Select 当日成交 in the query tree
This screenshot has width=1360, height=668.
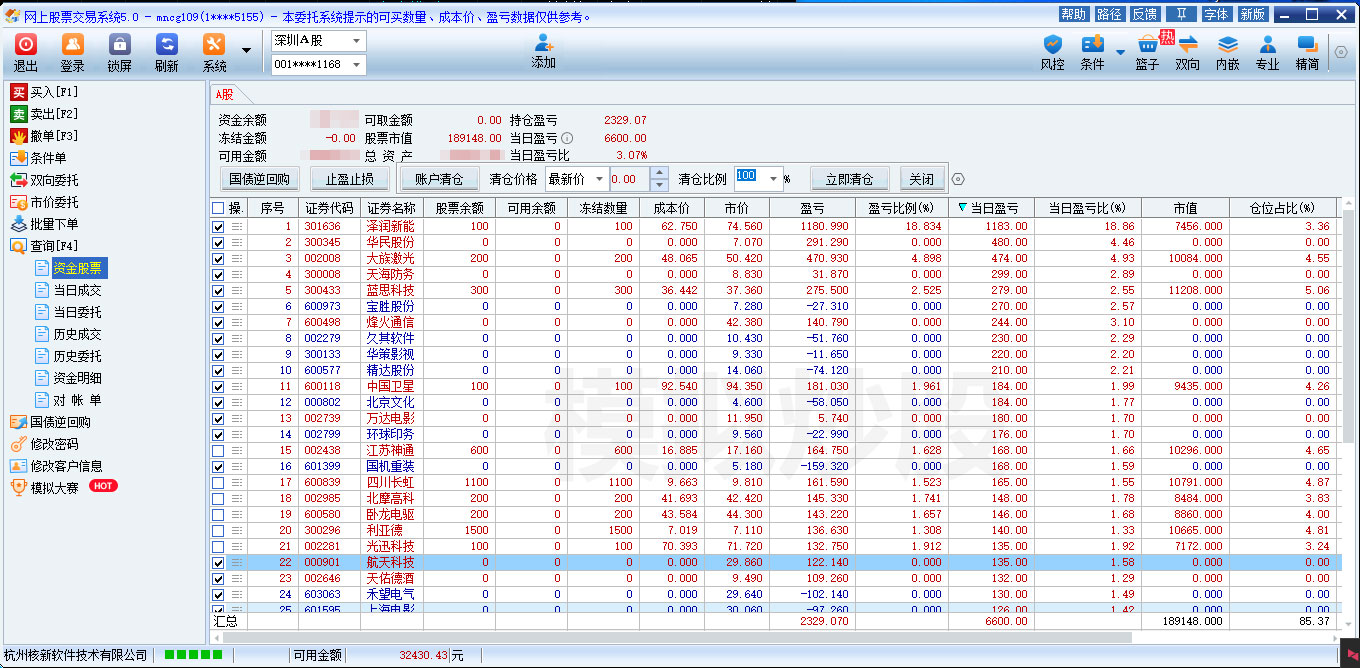pos(77,290)
